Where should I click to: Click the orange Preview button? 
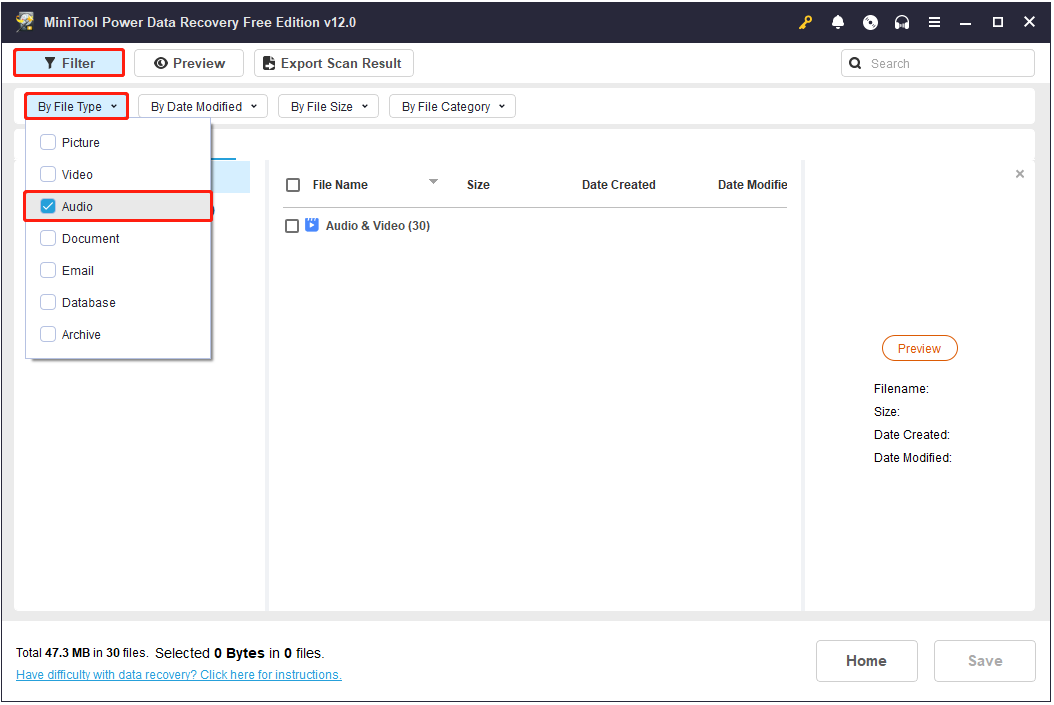pos(920,348)
